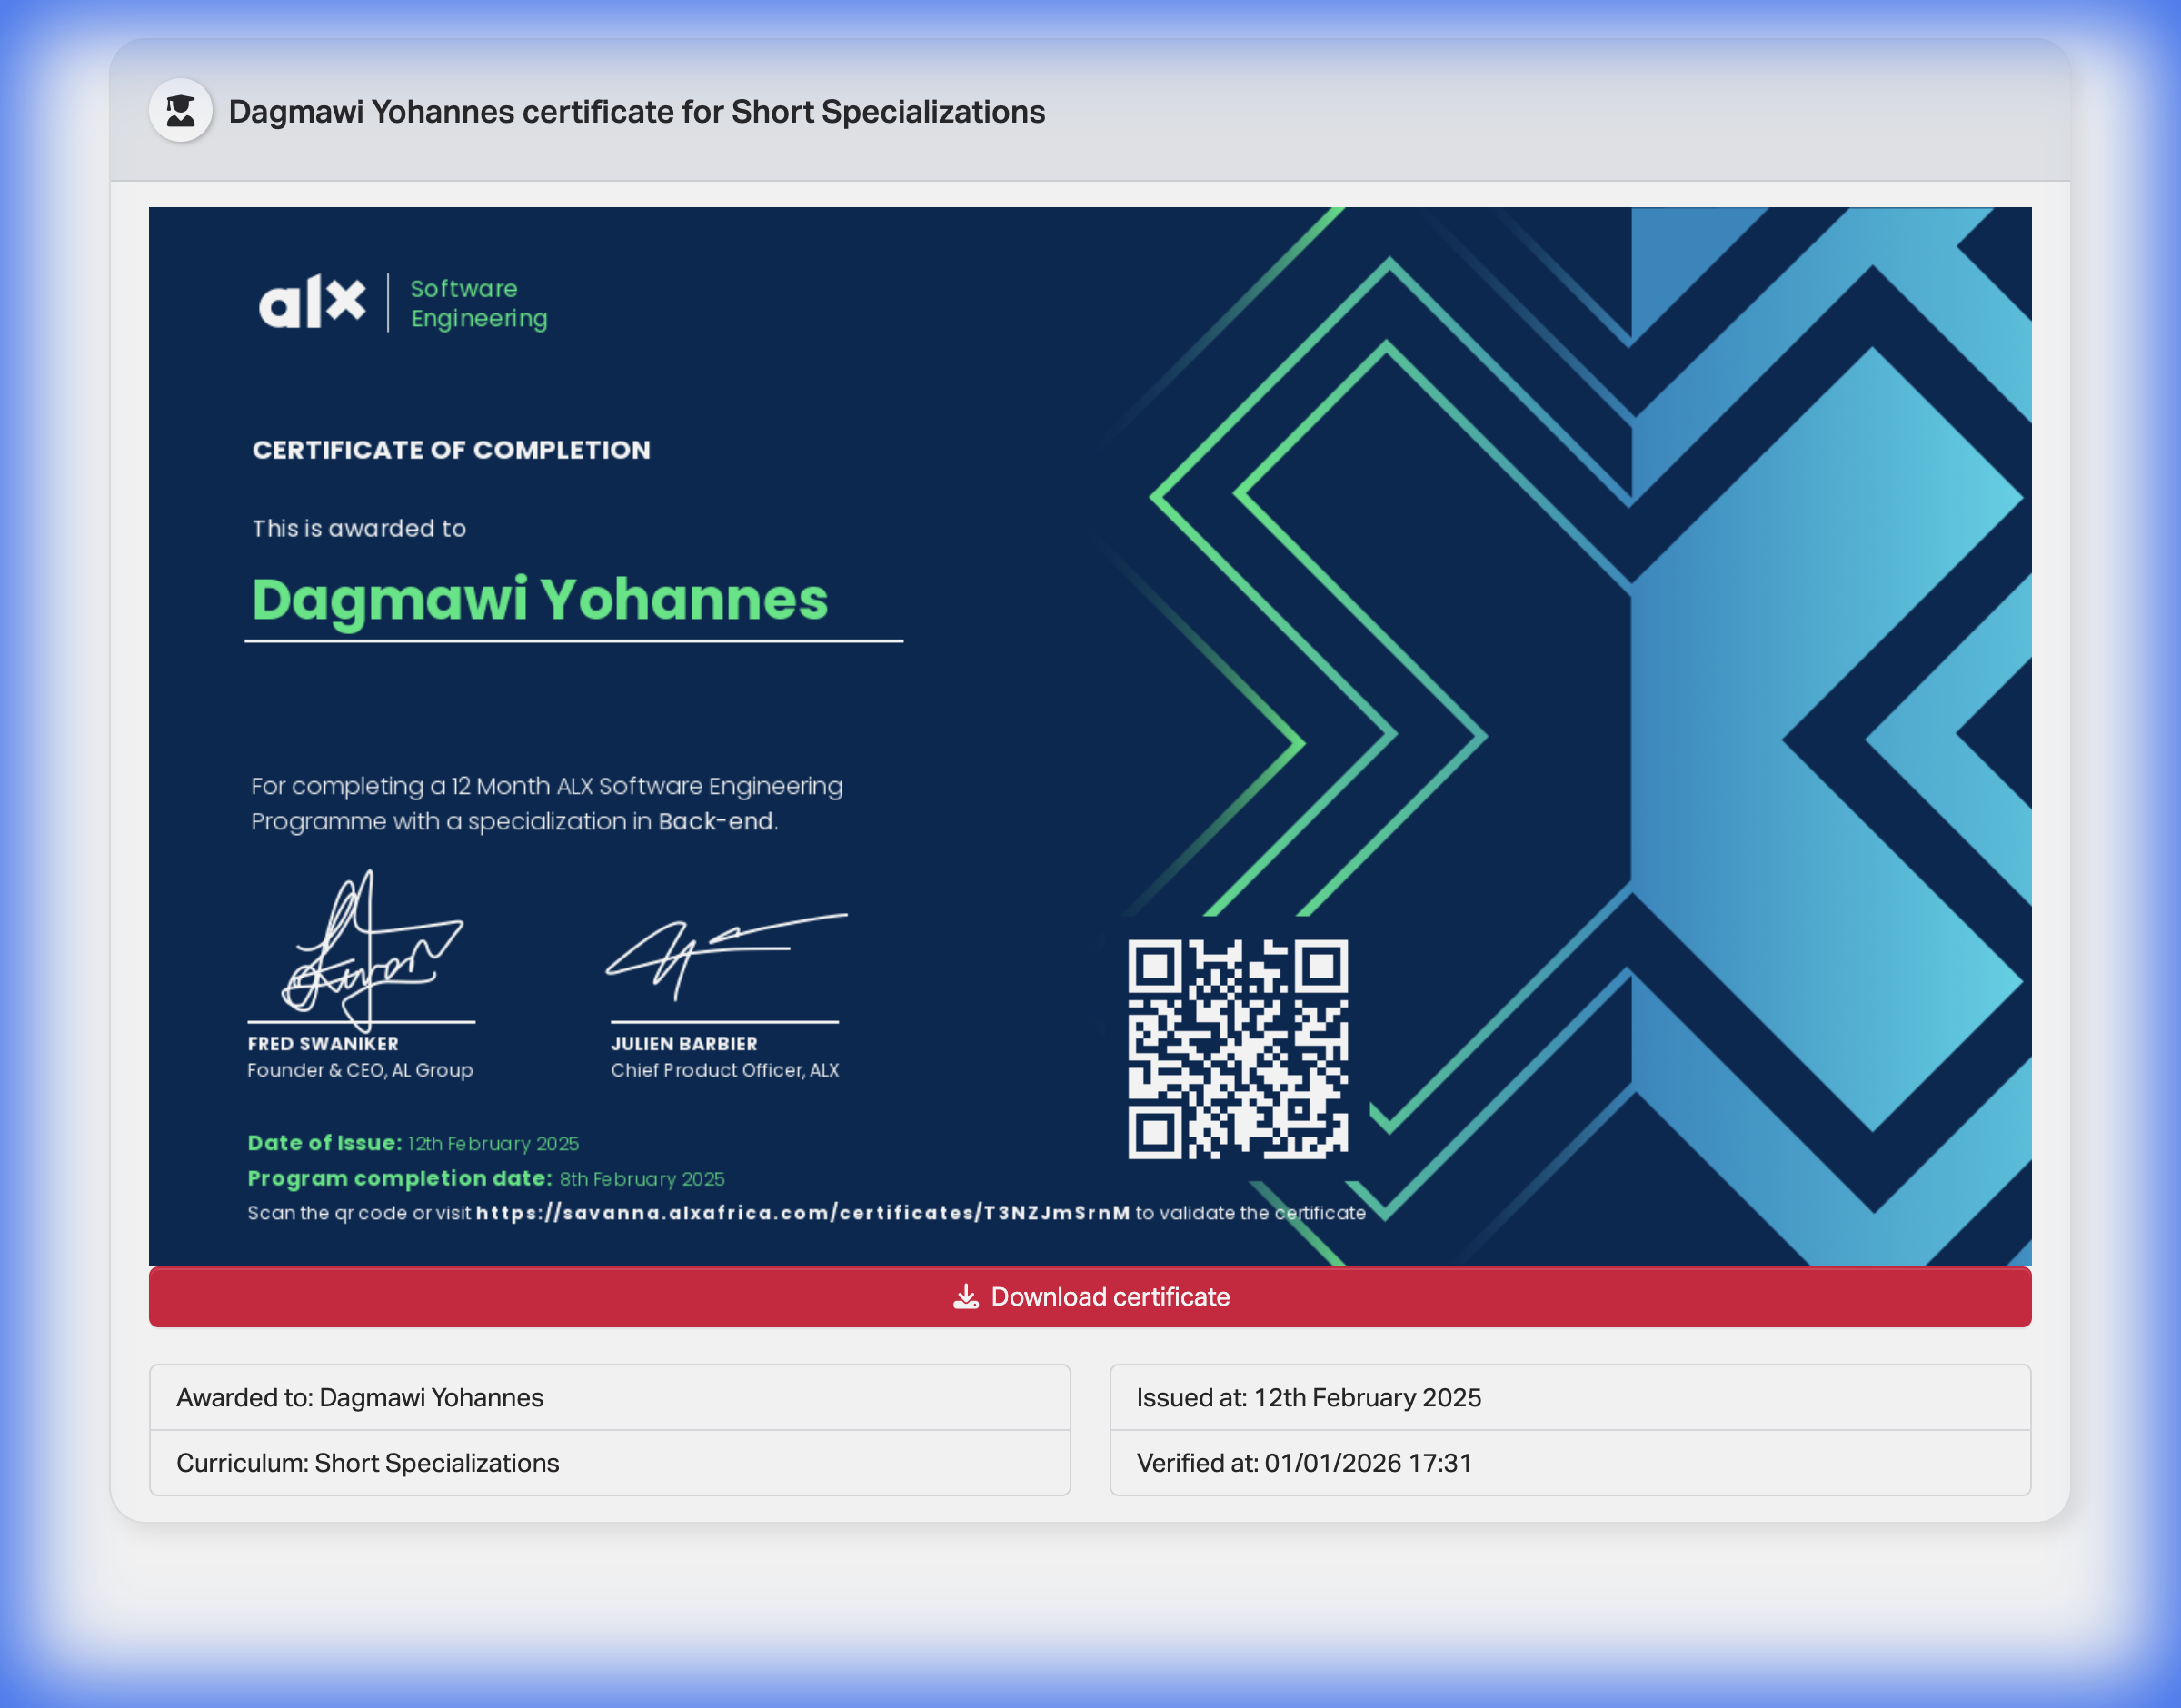Click 'This is awarded to' text
Viewport: 2181px width, 1708px height.
point(359,528)
